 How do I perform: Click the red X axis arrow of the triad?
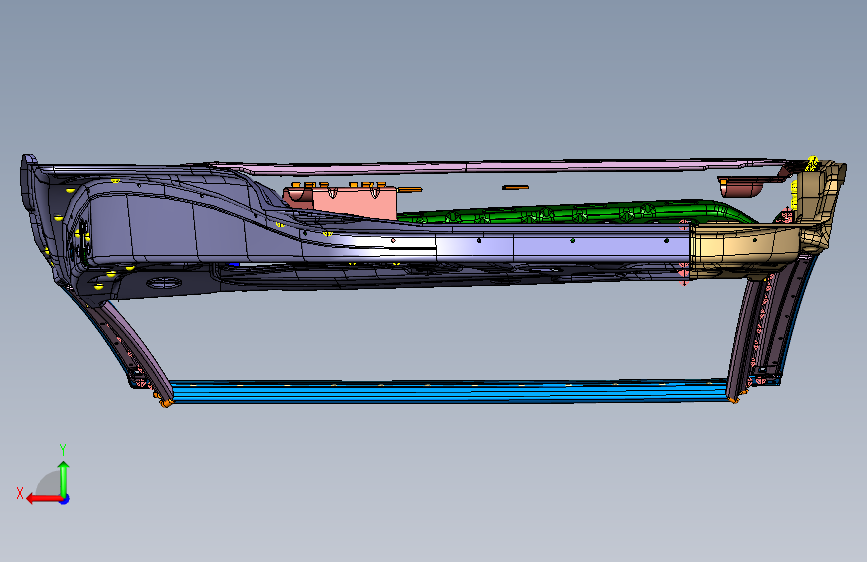coord(43,499)
